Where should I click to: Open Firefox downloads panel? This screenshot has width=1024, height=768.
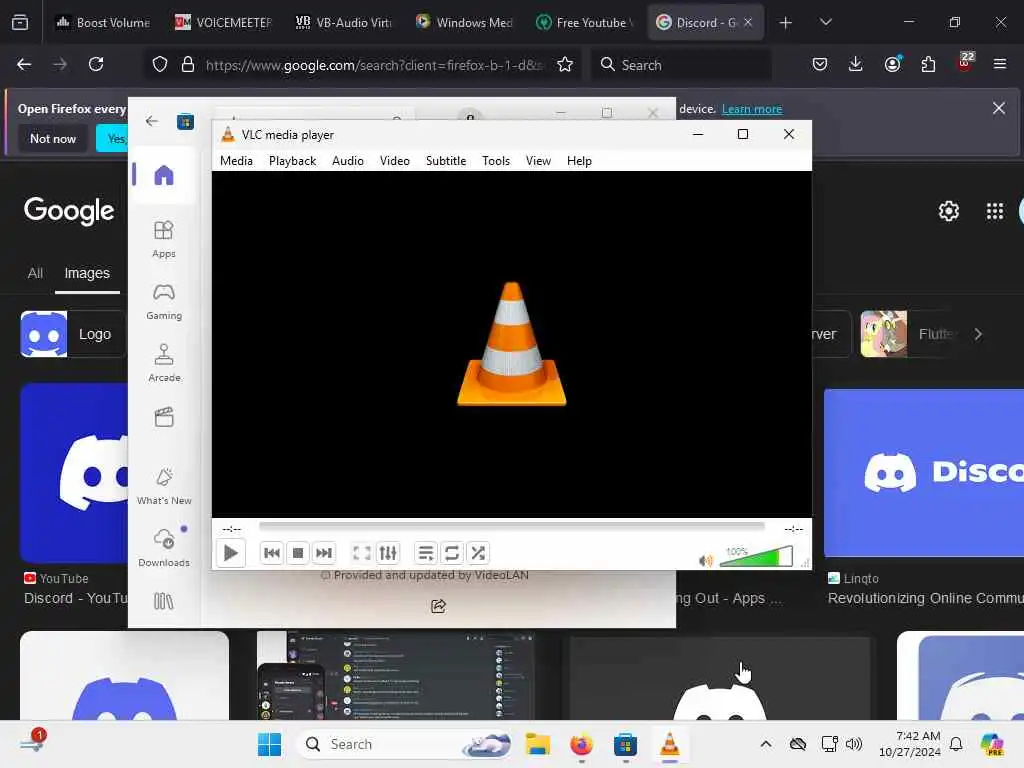click(x=856, y=64)
